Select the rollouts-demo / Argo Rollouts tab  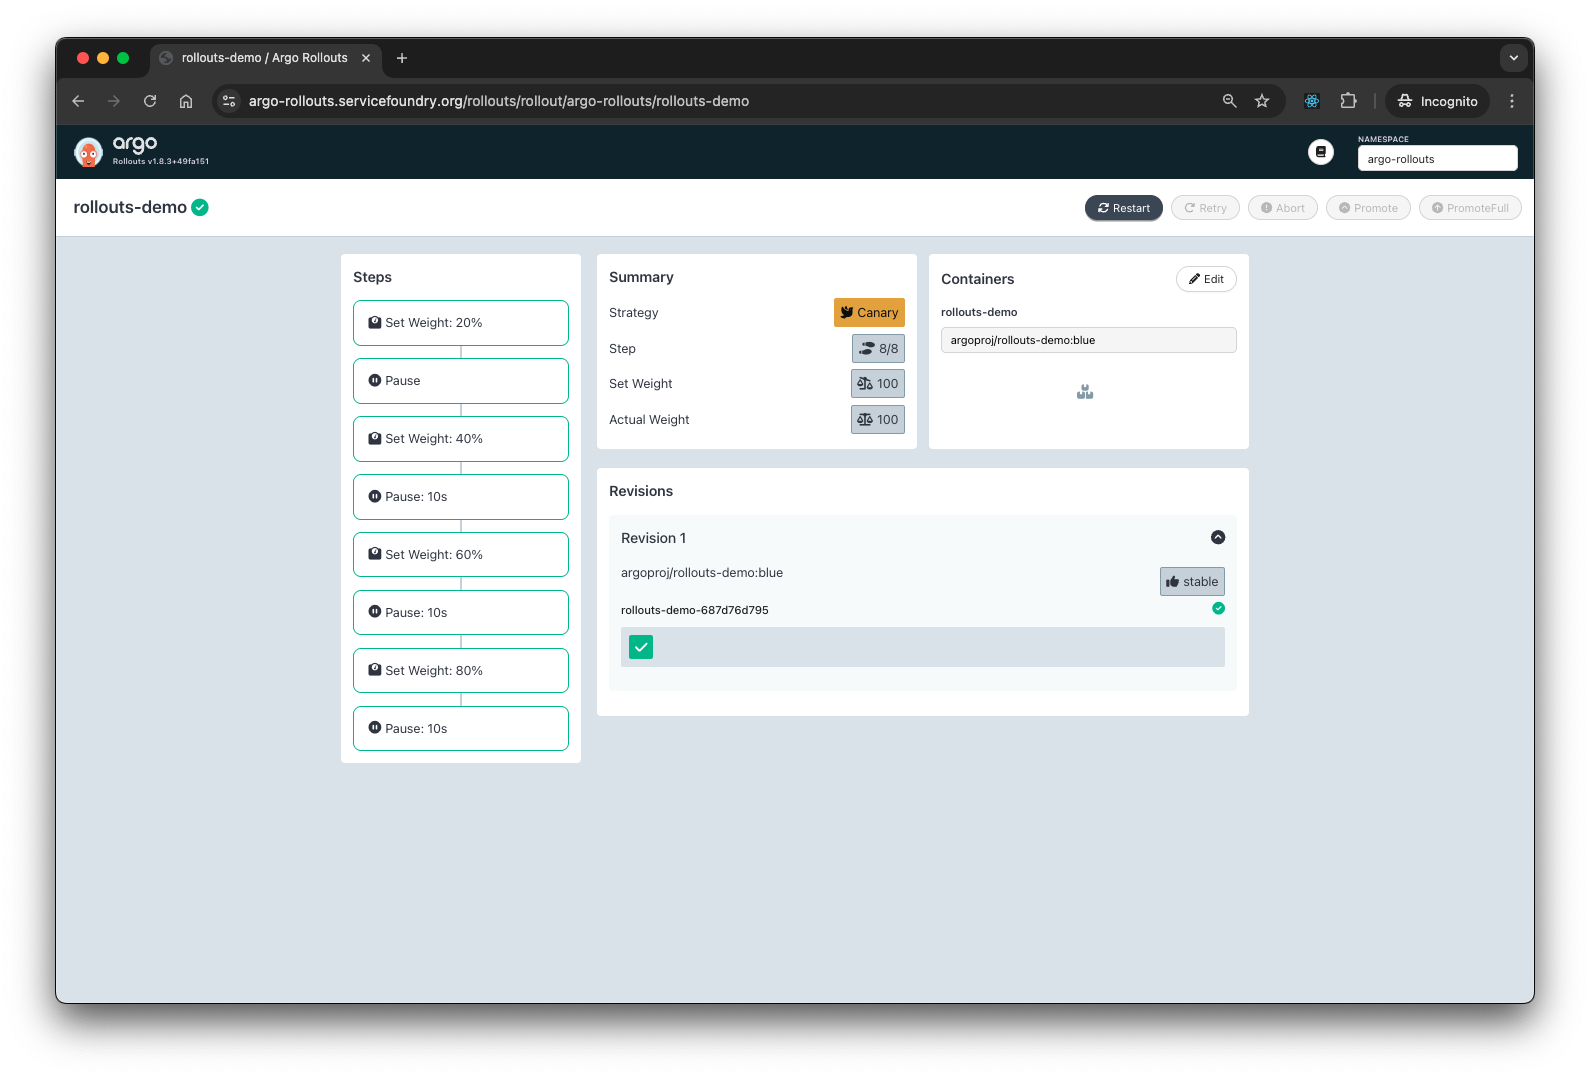tap(265, 58)
